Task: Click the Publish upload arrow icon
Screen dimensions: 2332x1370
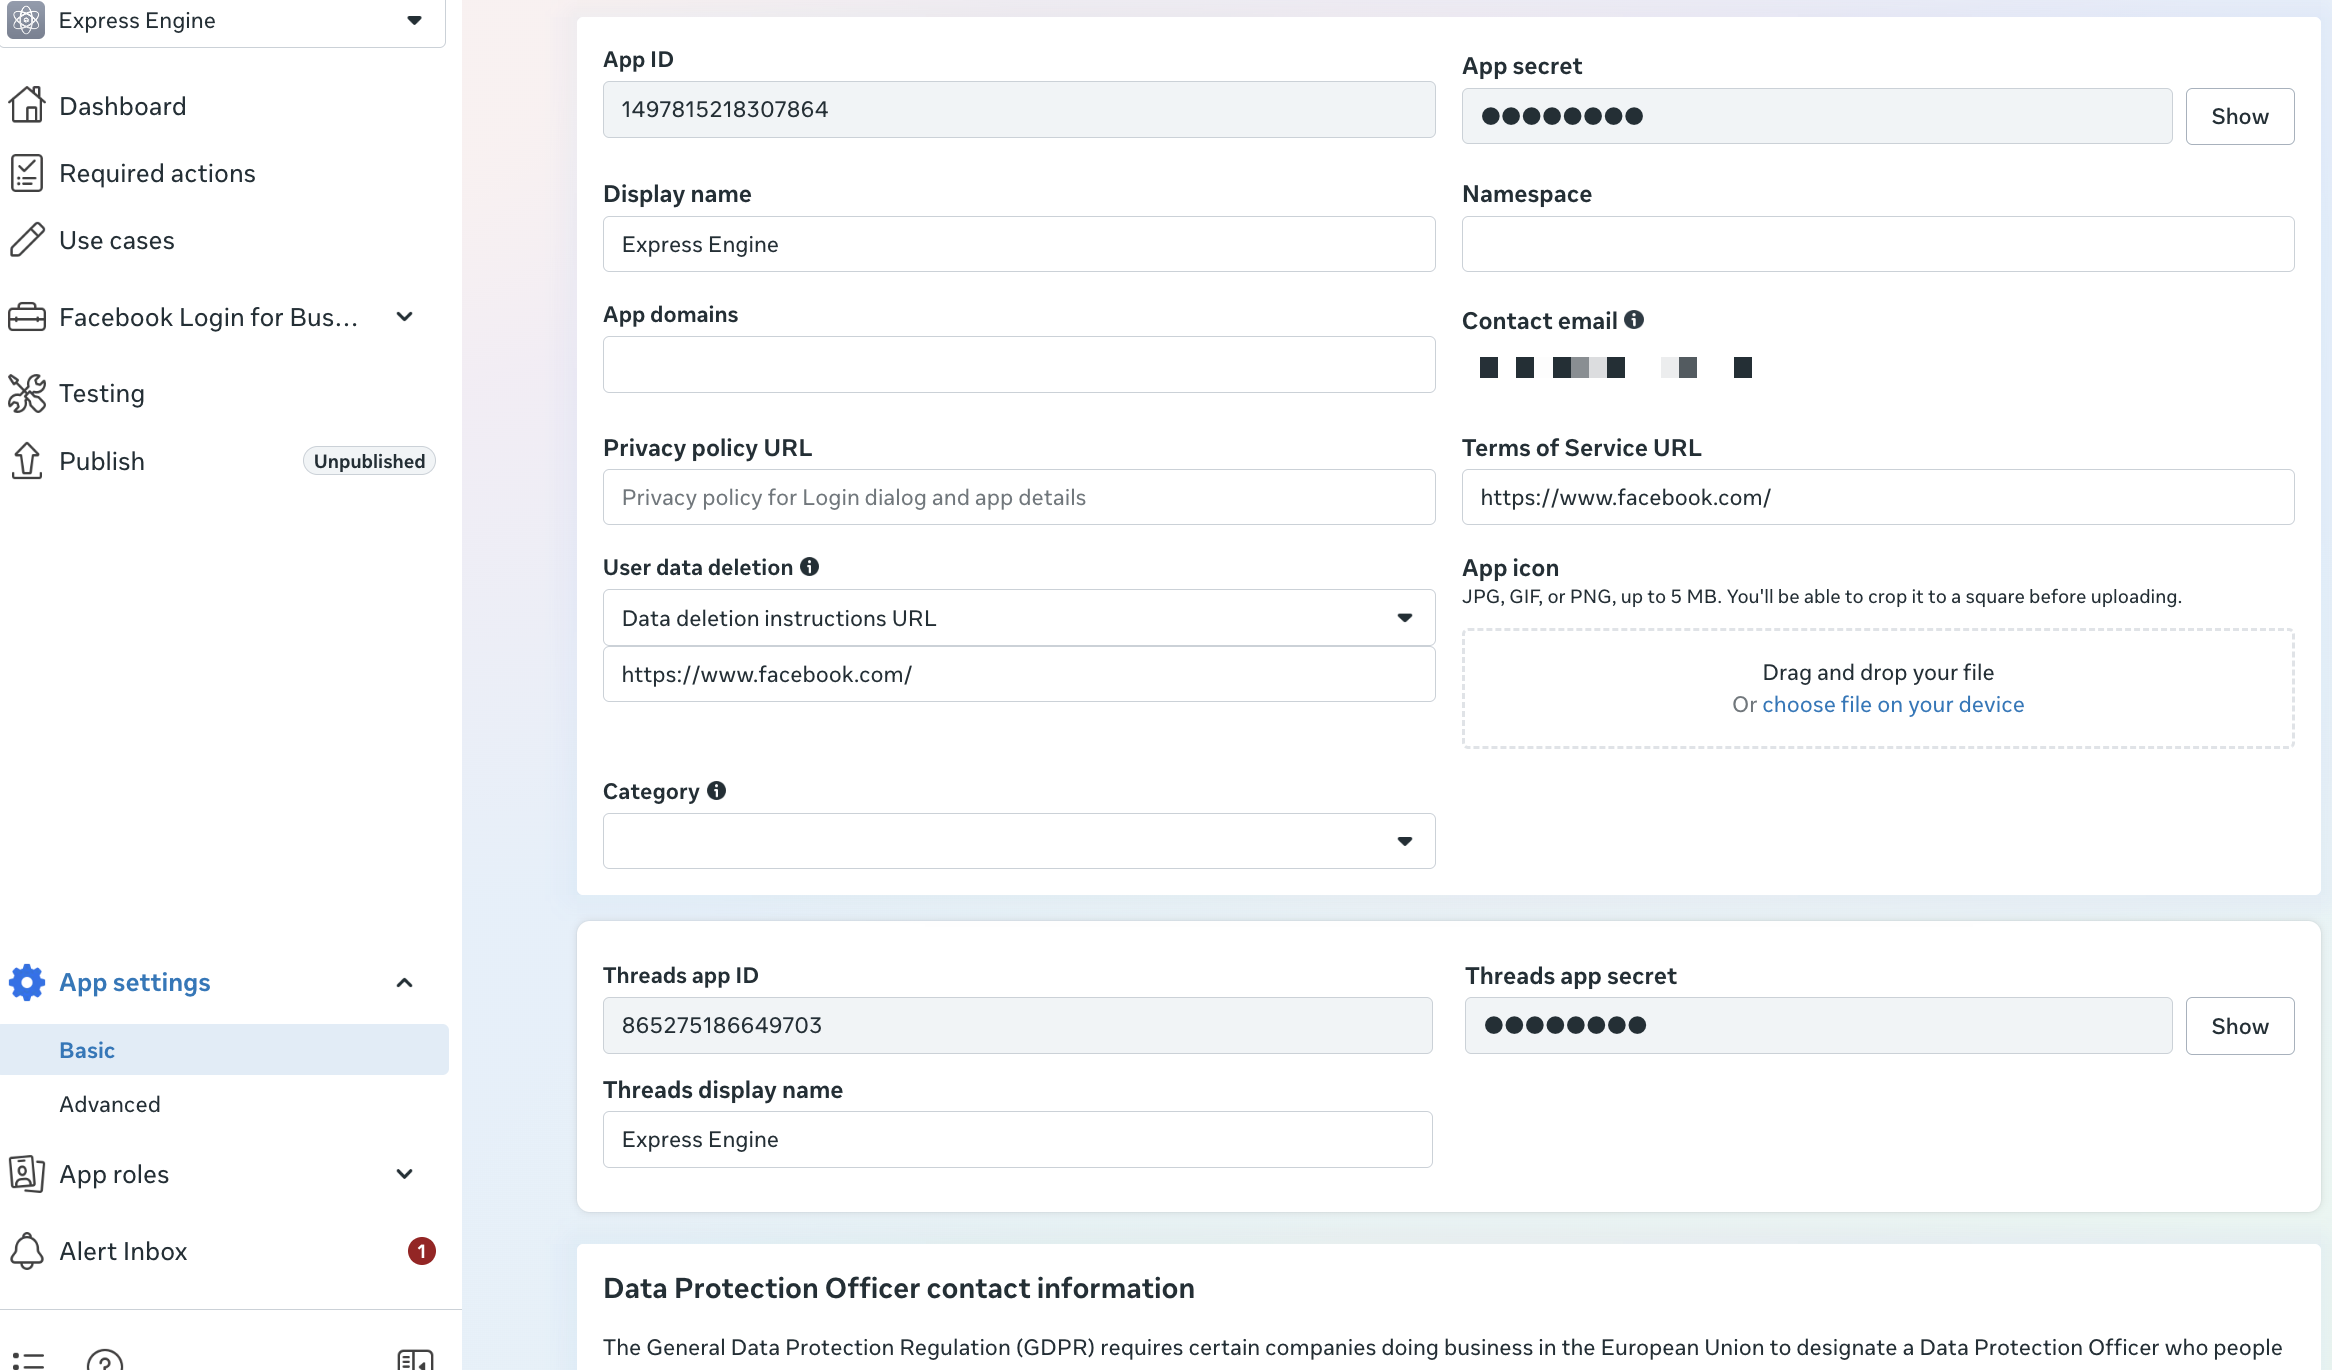Action: [x=27, y=461]
